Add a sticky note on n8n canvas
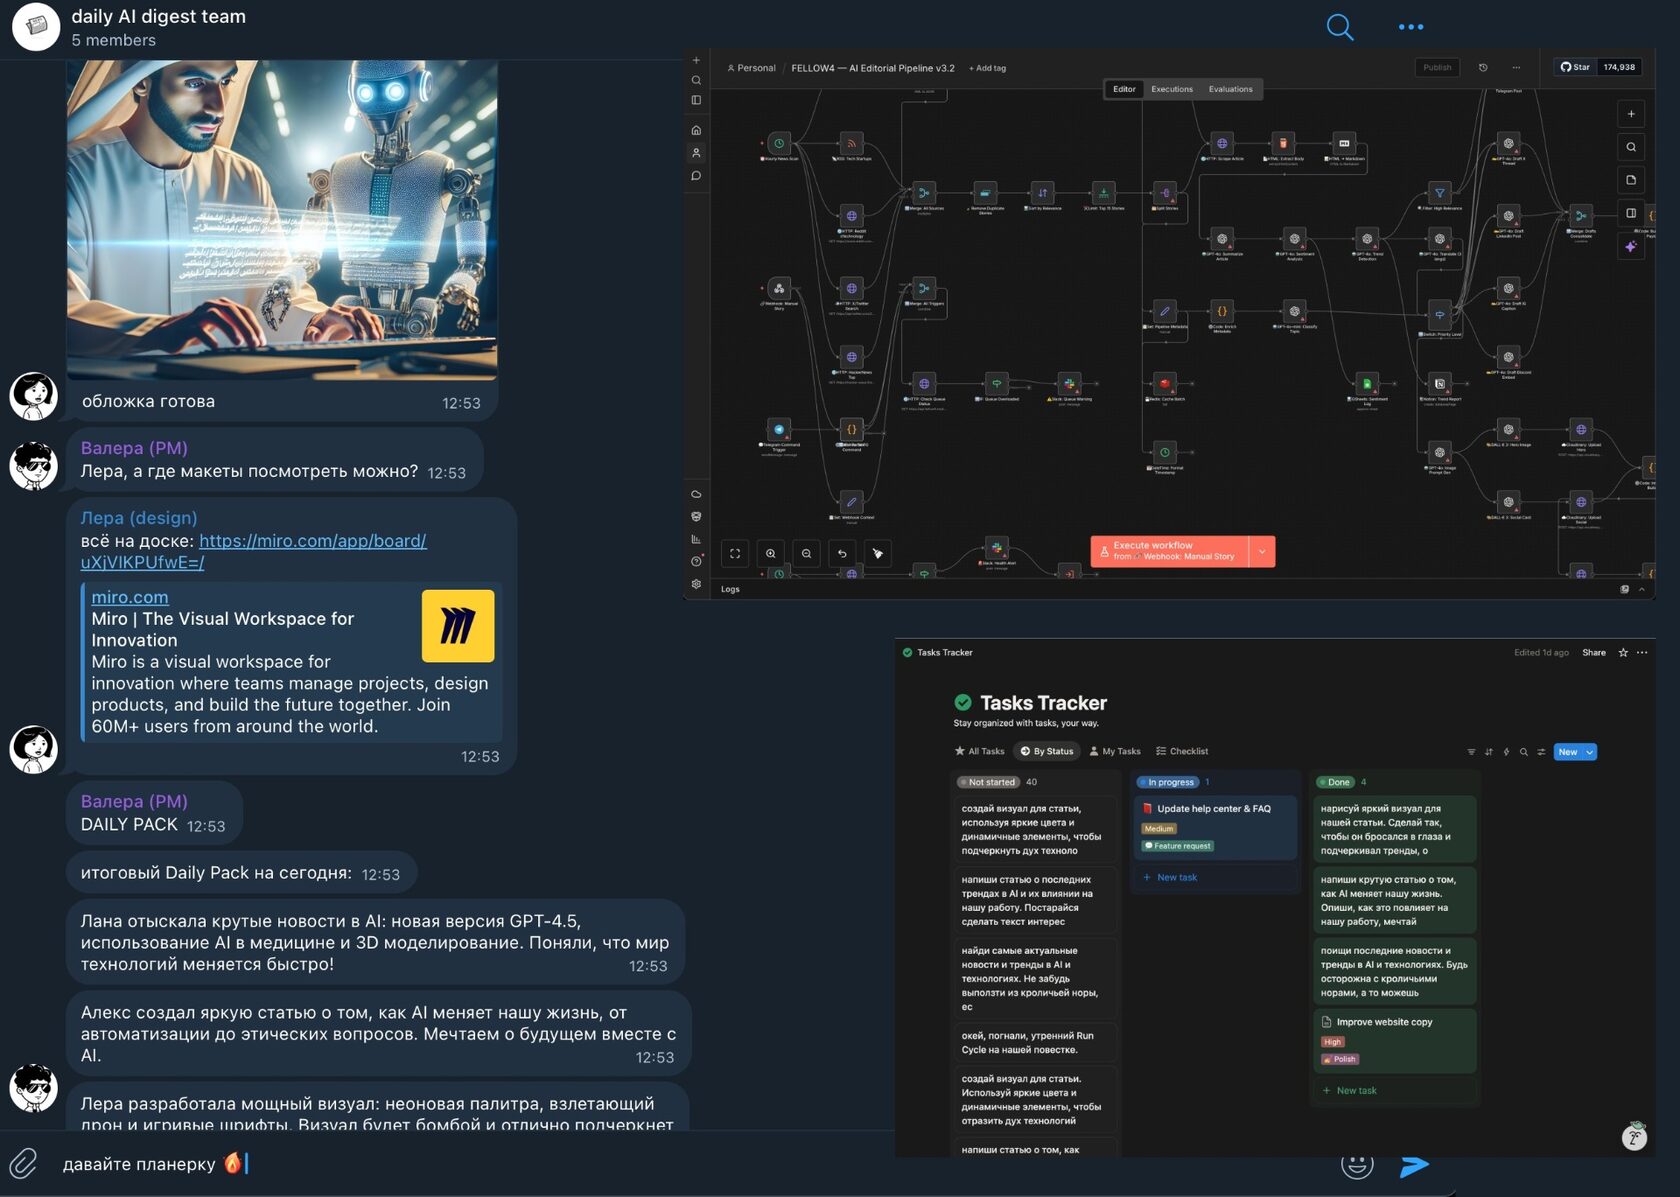This screenshot has width=1680, height=1197. coord(1631,180)
